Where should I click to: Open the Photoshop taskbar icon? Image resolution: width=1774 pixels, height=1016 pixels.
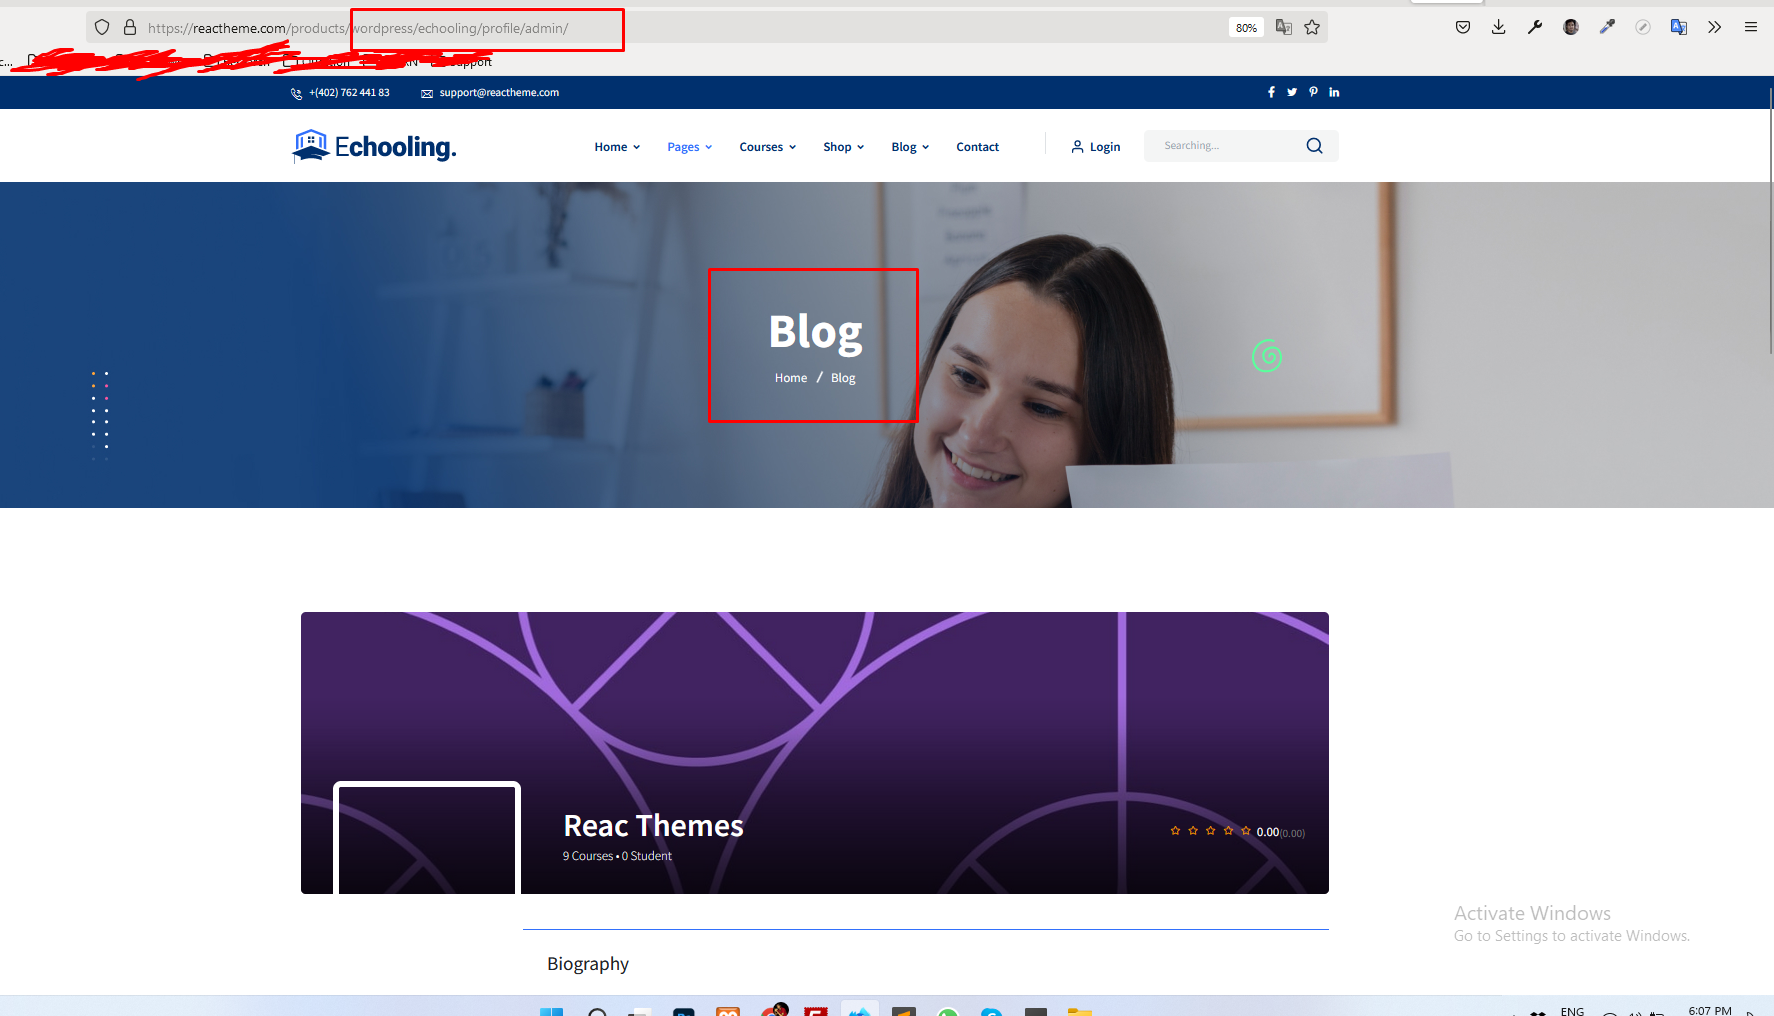tap(684, 1011)
